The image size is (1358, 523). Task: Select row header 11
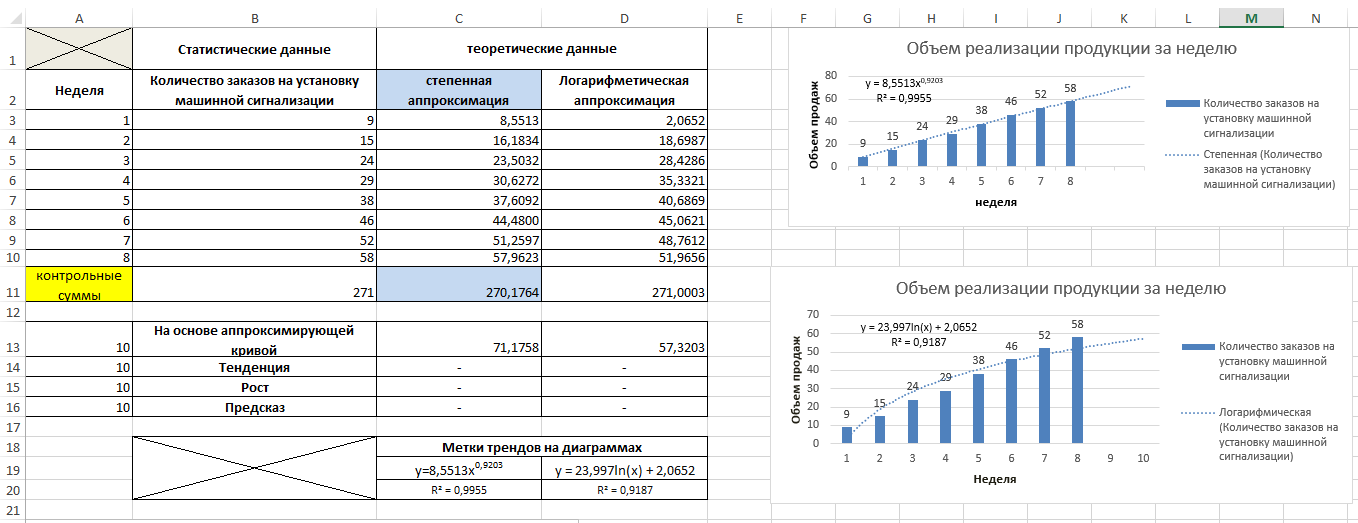[x=12, y=284]
